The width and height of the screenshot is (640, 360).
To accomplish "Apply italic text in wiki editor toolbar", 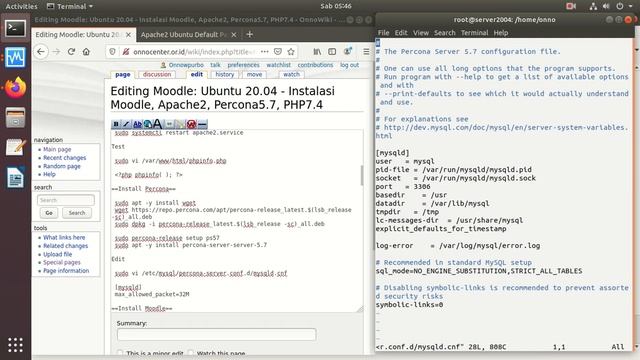I will pyautogui.click(x=126, y=124).
